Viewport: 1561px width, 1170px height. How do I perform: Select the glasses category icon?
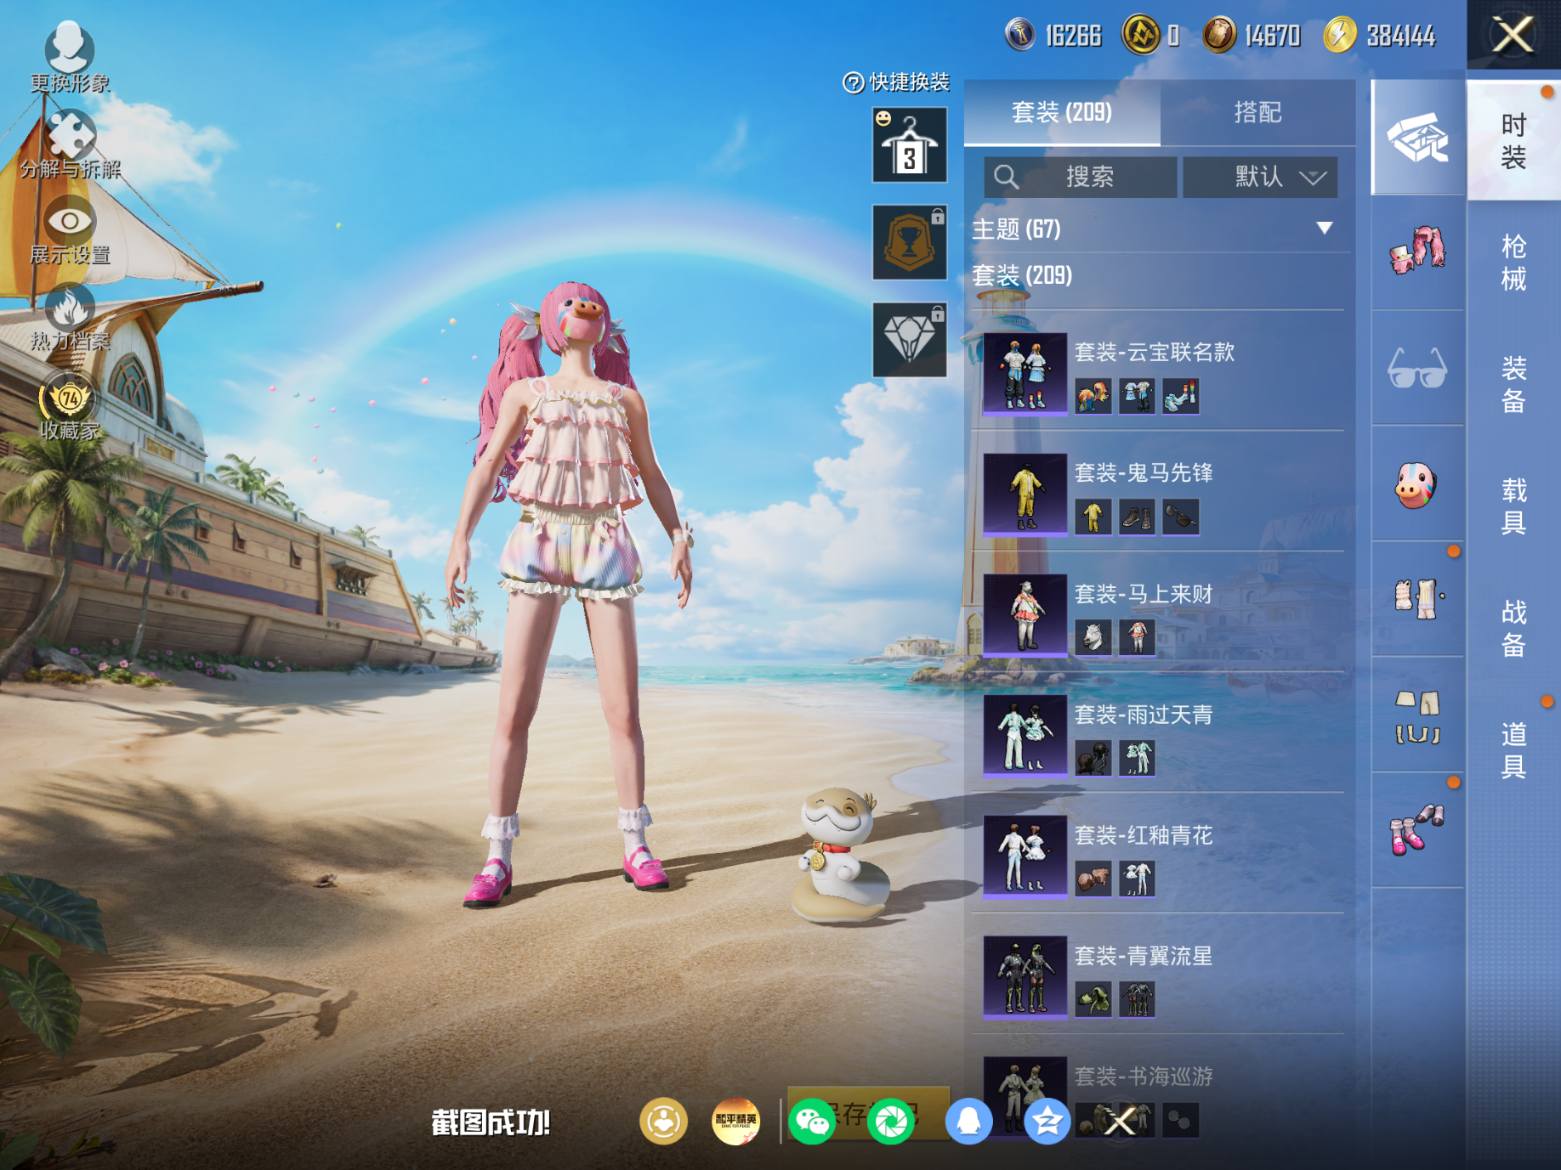point(1417,368)
